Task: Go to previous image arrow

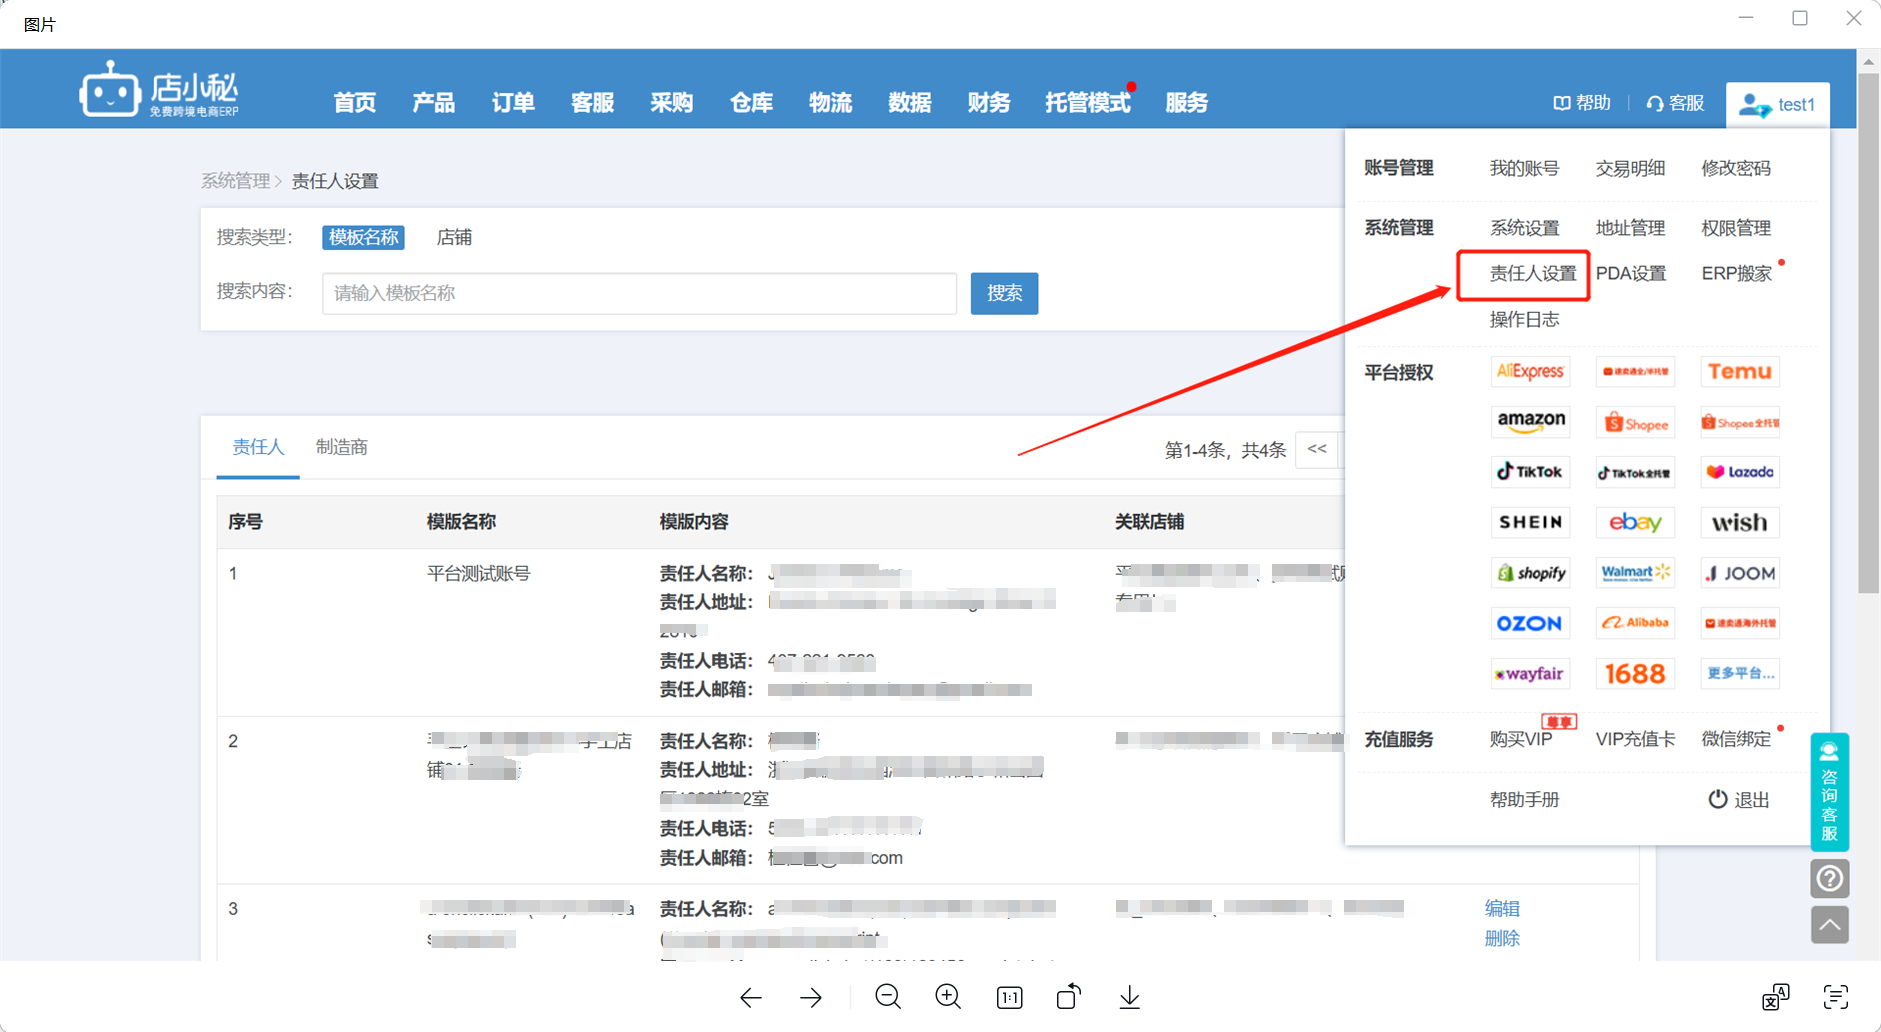Action: tap(751, 997)
